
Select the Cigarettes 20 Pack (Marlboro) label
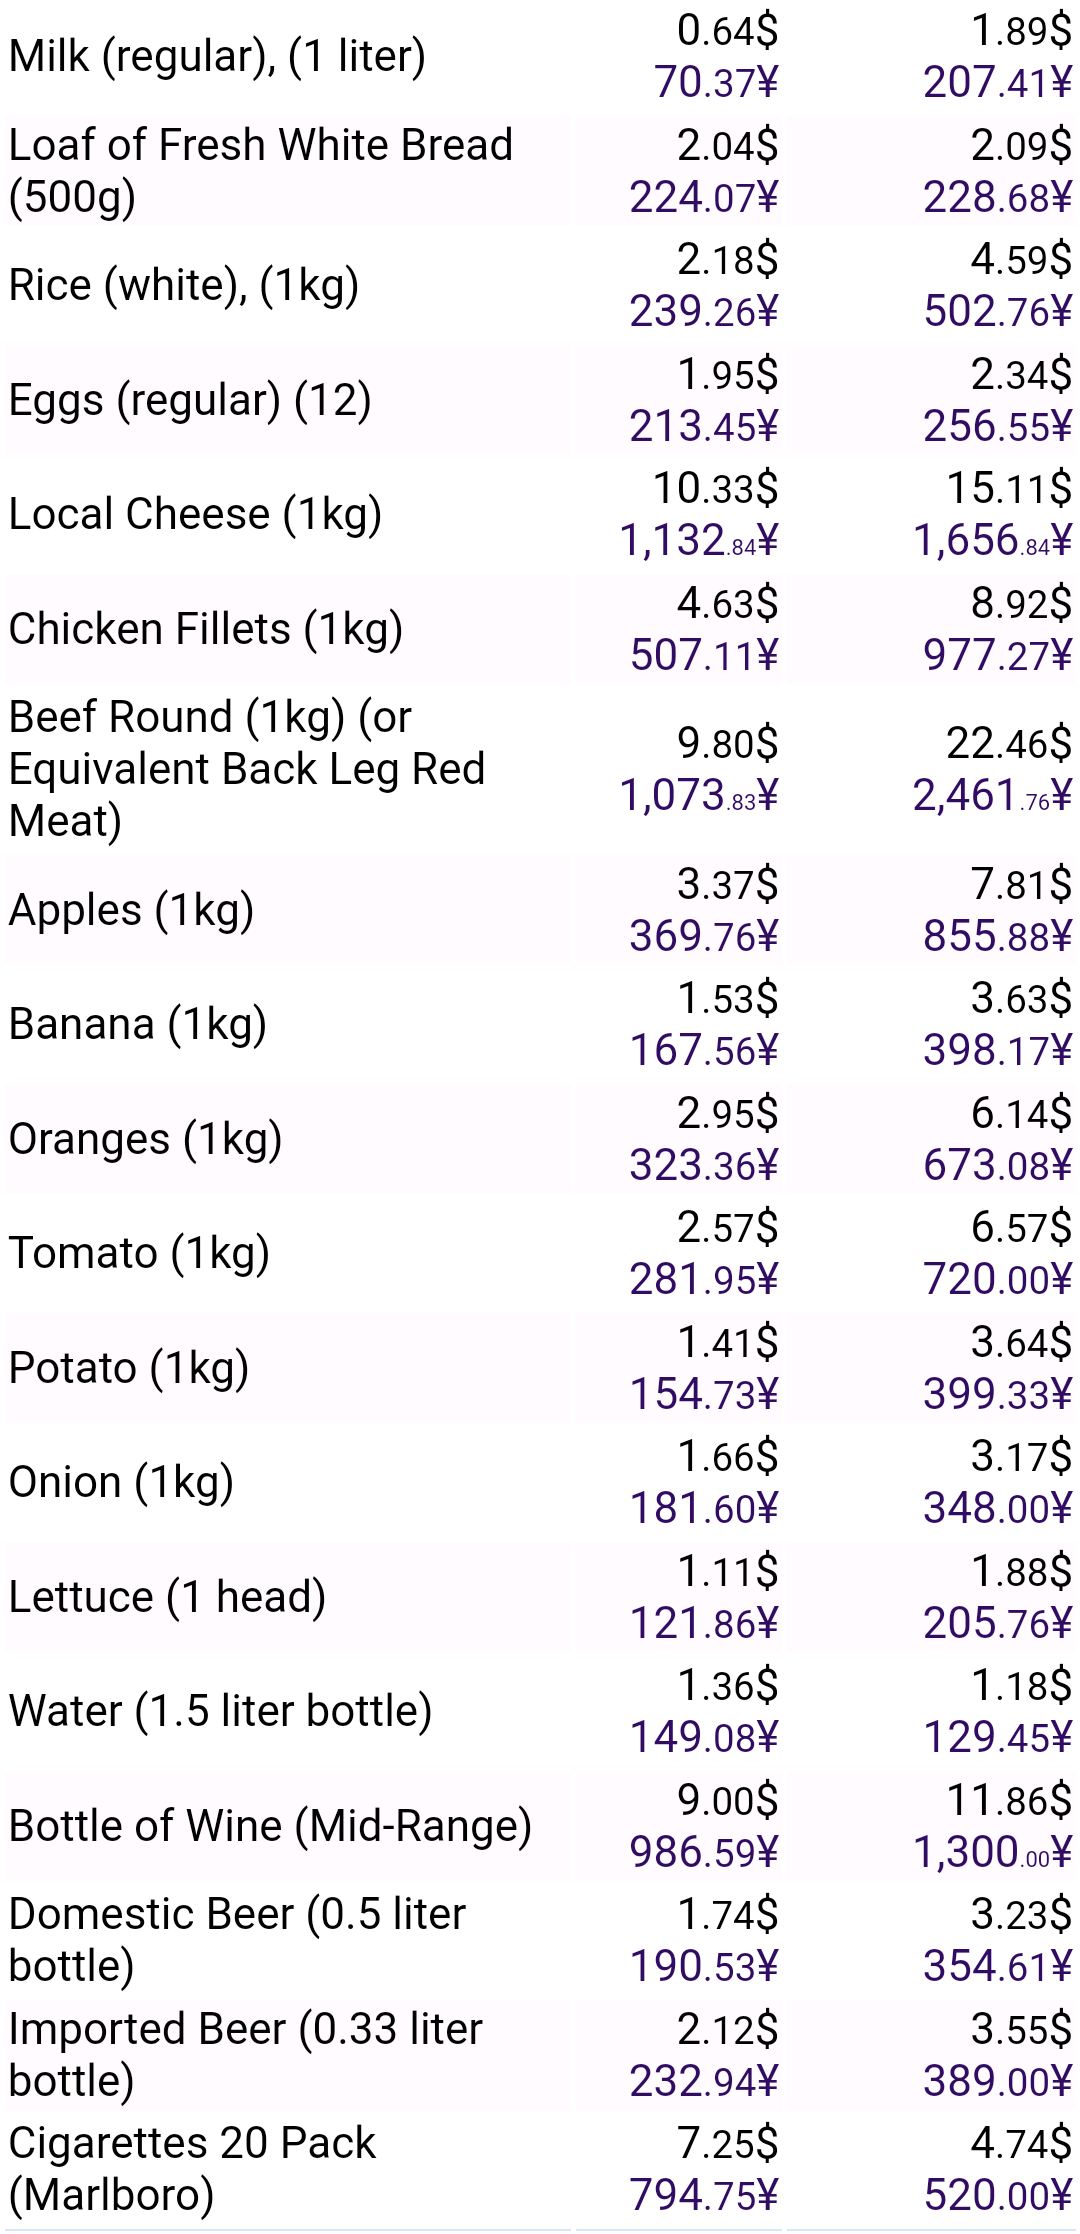192,2169
